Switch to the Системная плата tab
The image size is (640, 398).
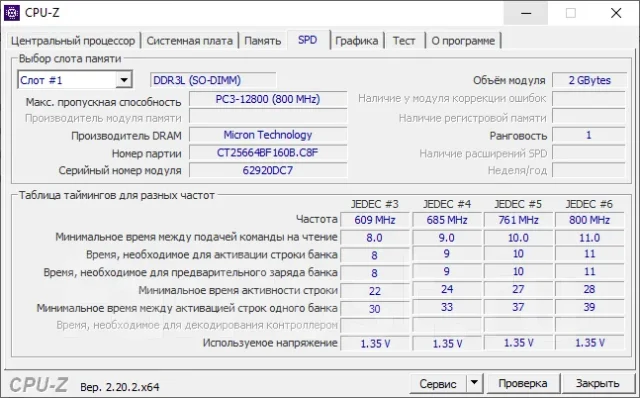click(x=189, y=41)
